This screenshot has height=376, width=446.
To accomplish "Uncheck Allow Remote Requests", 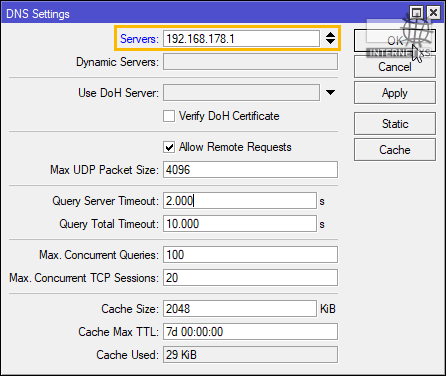I will [169, 147].
